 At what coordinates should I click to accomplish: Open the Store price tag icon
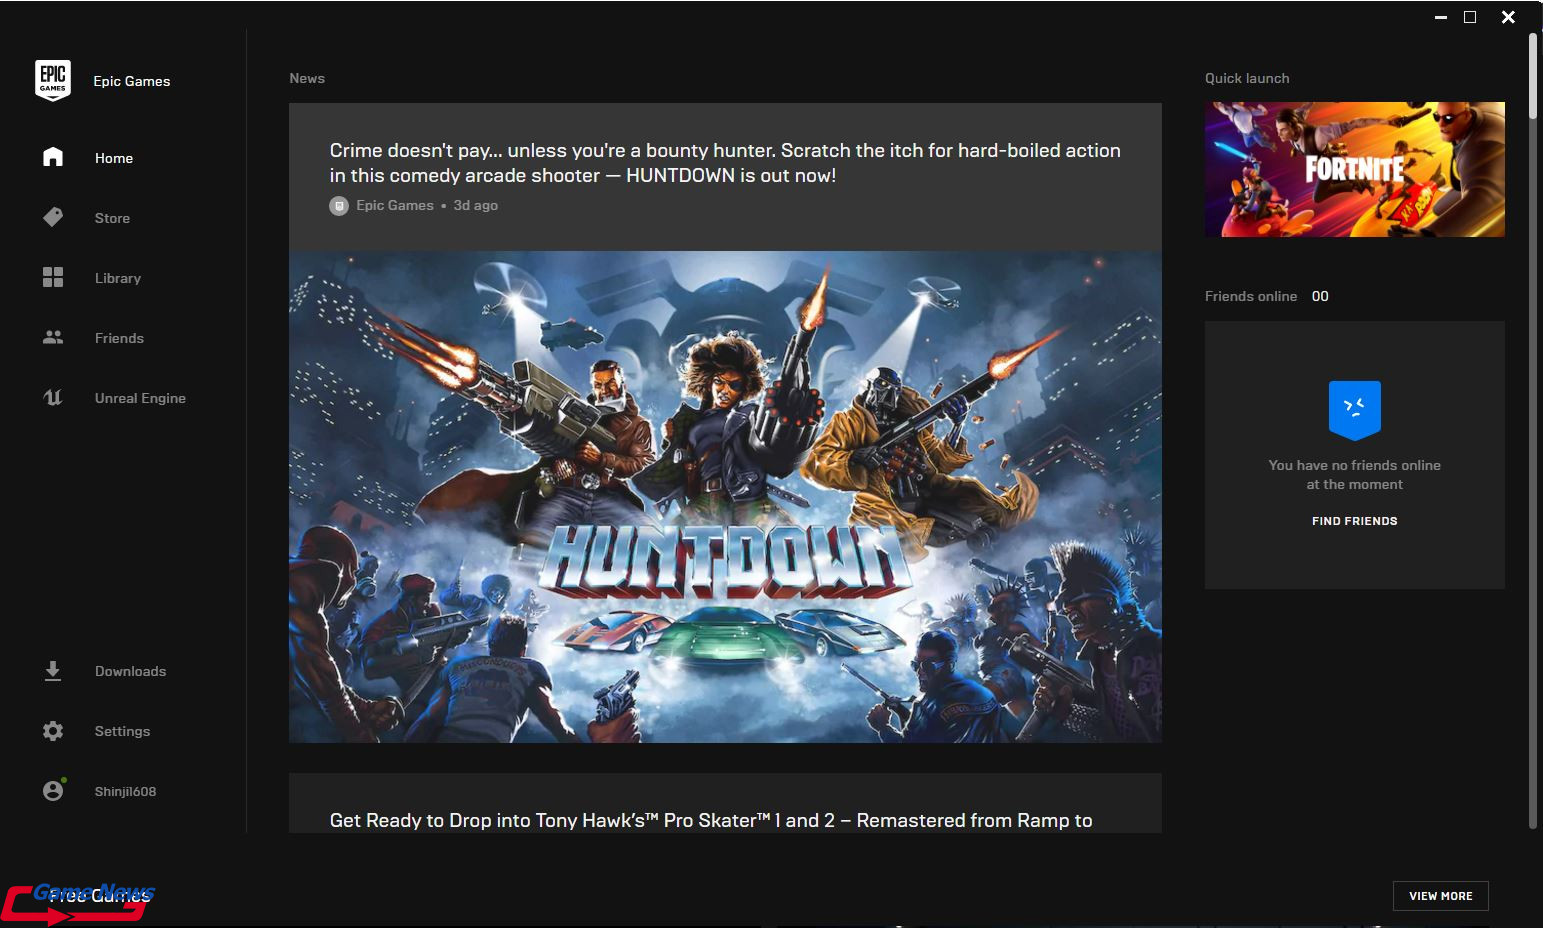coord(53,217)
